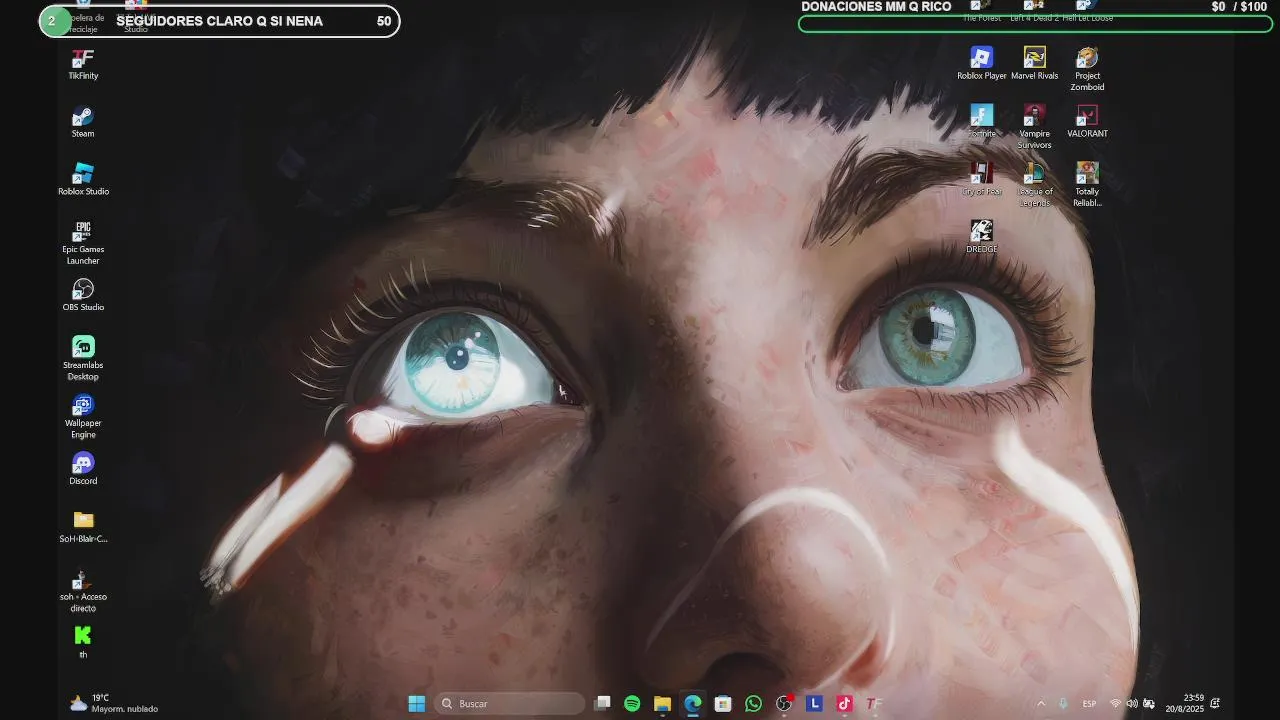
Task: Select the SoH-Blair-C... folder
Action: pos(83,528)
